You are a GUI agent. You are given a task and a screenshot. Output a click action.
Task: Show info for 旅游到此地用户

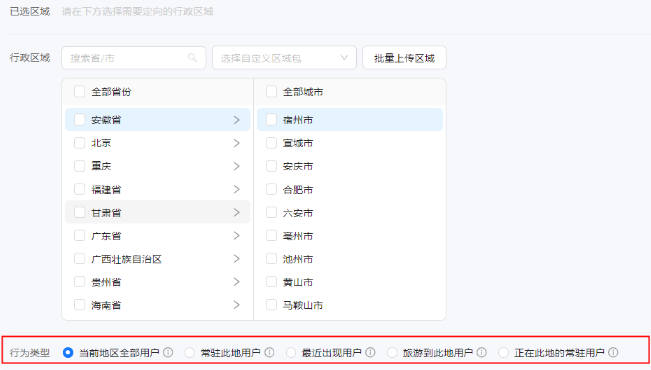[x=482, y=353]
